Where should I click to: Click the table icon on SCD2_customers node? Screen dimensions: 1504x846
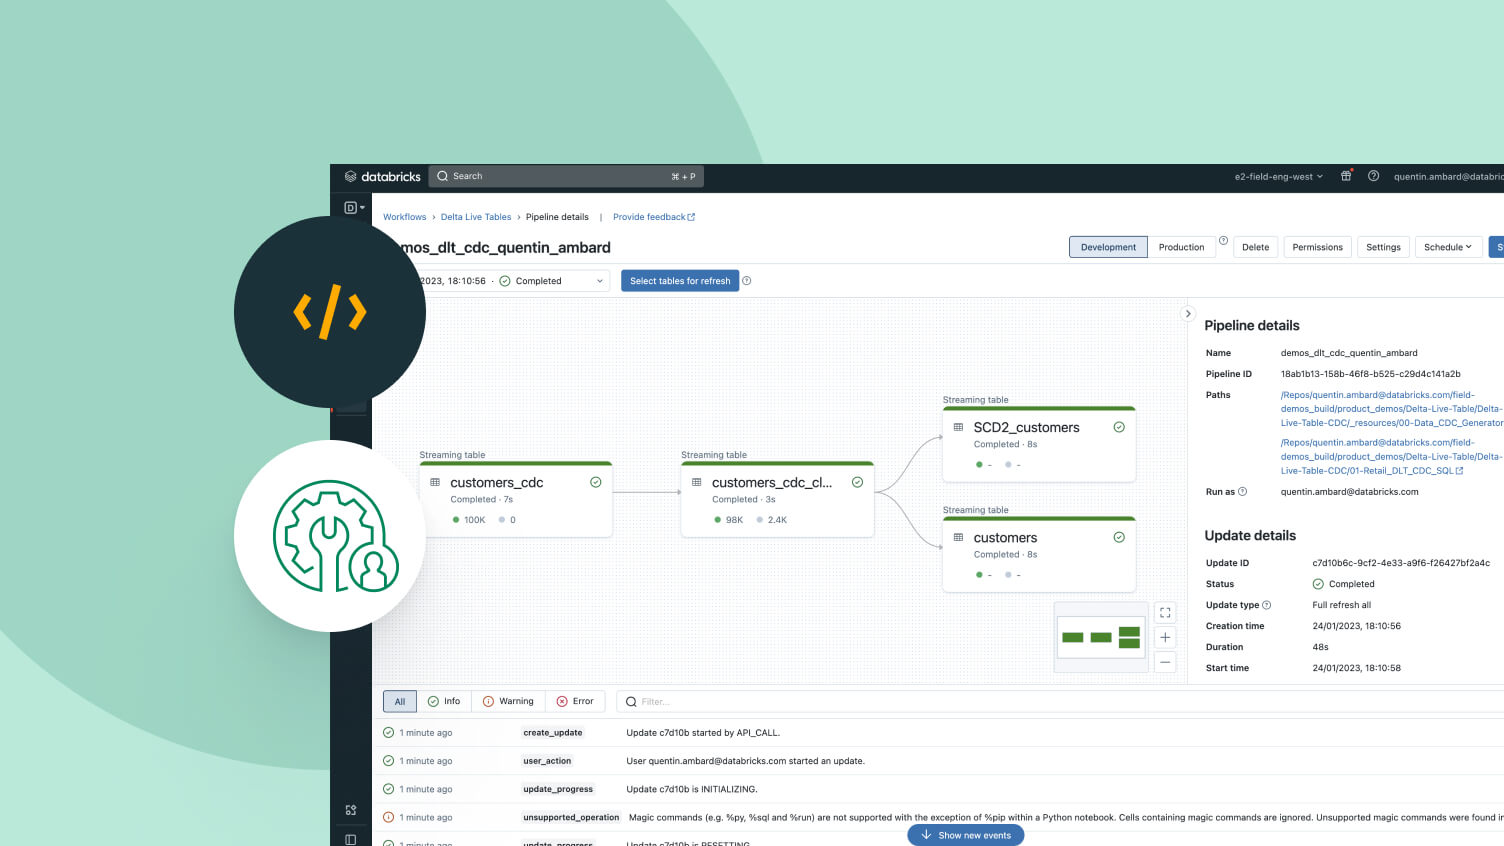[x=958, y=427]
